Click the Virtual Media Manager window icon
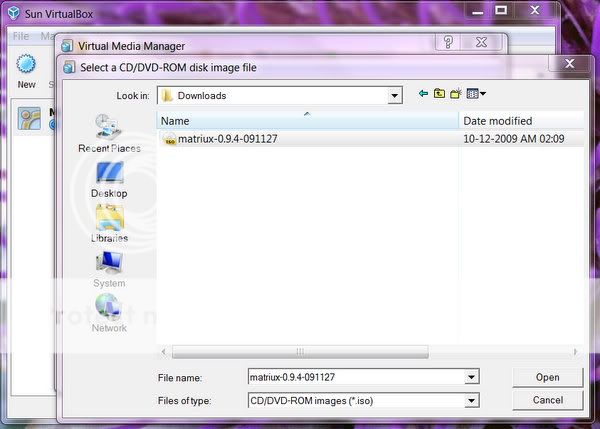This screenshot has width=600, height=429. tap(67, 46)
